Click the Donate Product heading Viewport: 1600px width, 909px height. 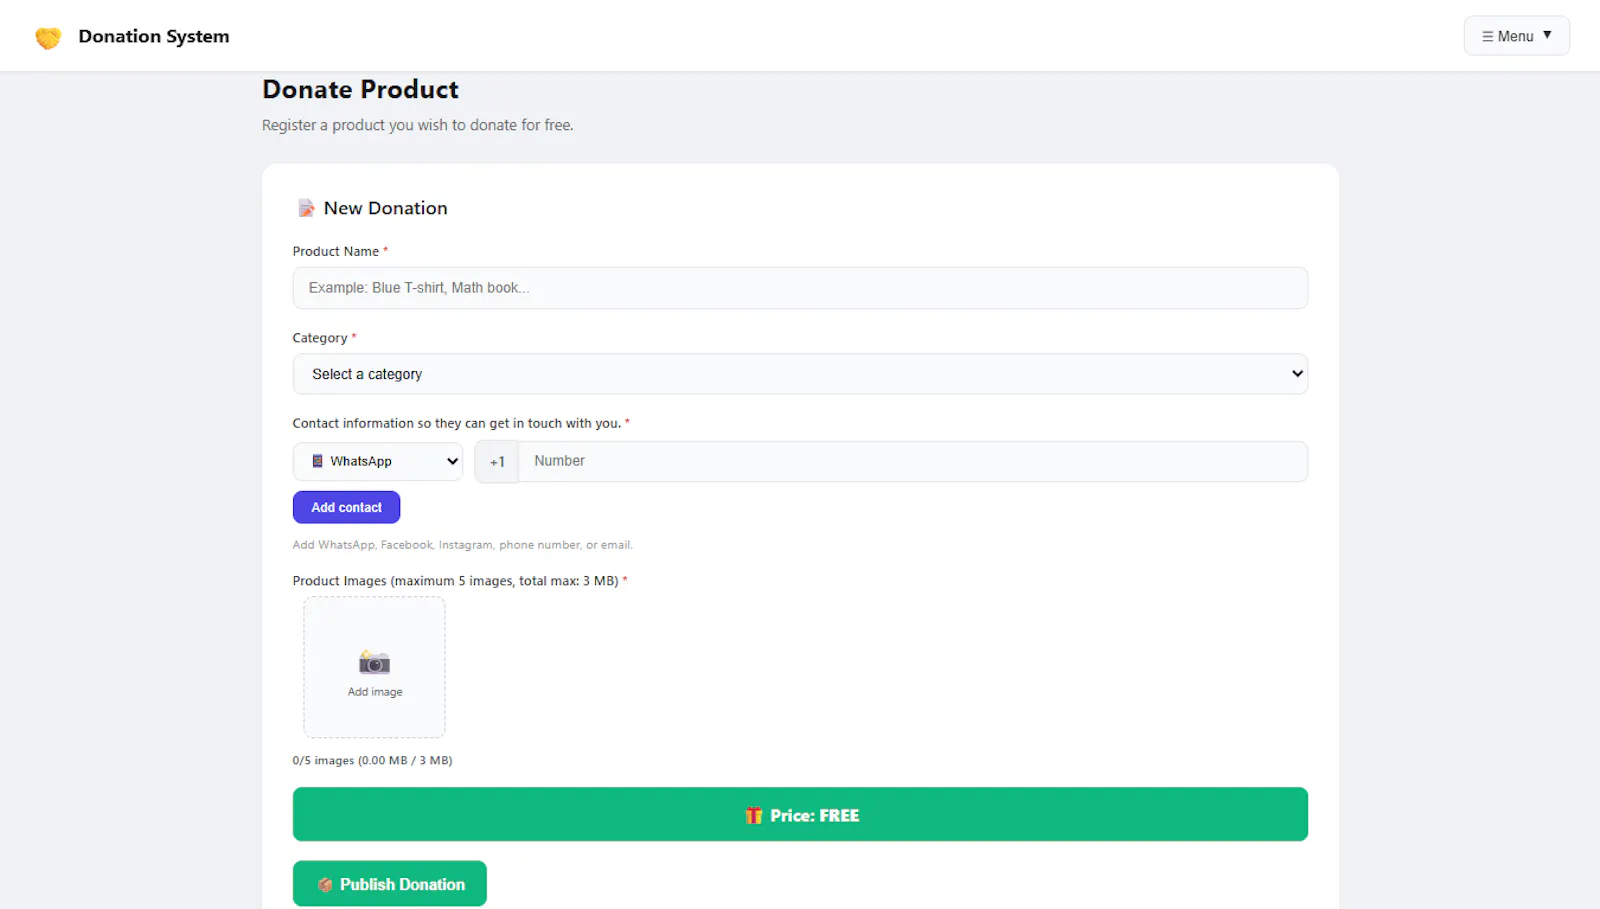point(360,89)
